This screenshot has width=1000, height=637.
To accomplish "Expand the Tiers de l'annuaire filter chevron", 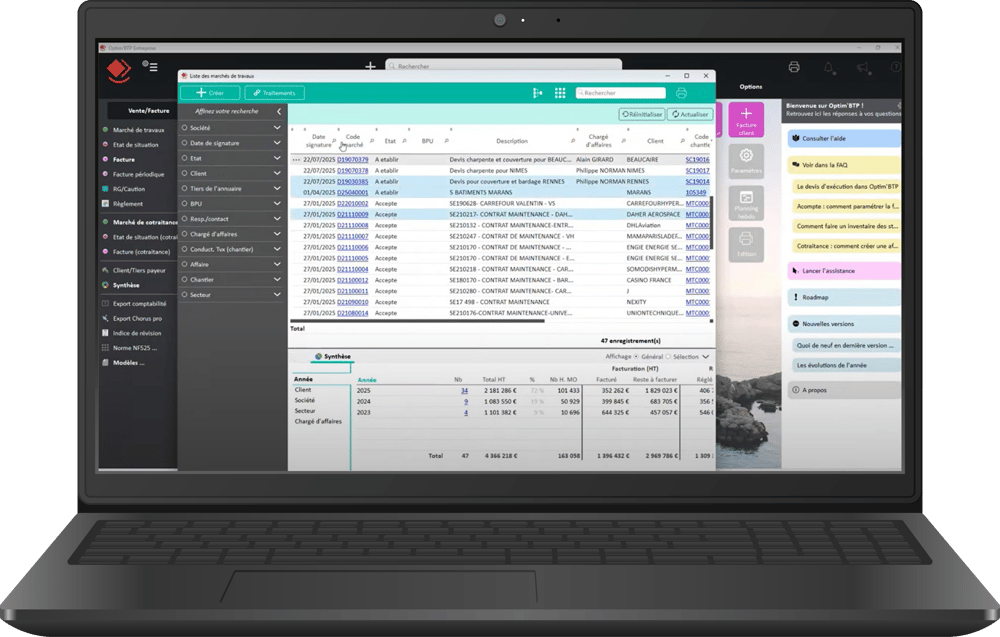I will click(277, 188).
